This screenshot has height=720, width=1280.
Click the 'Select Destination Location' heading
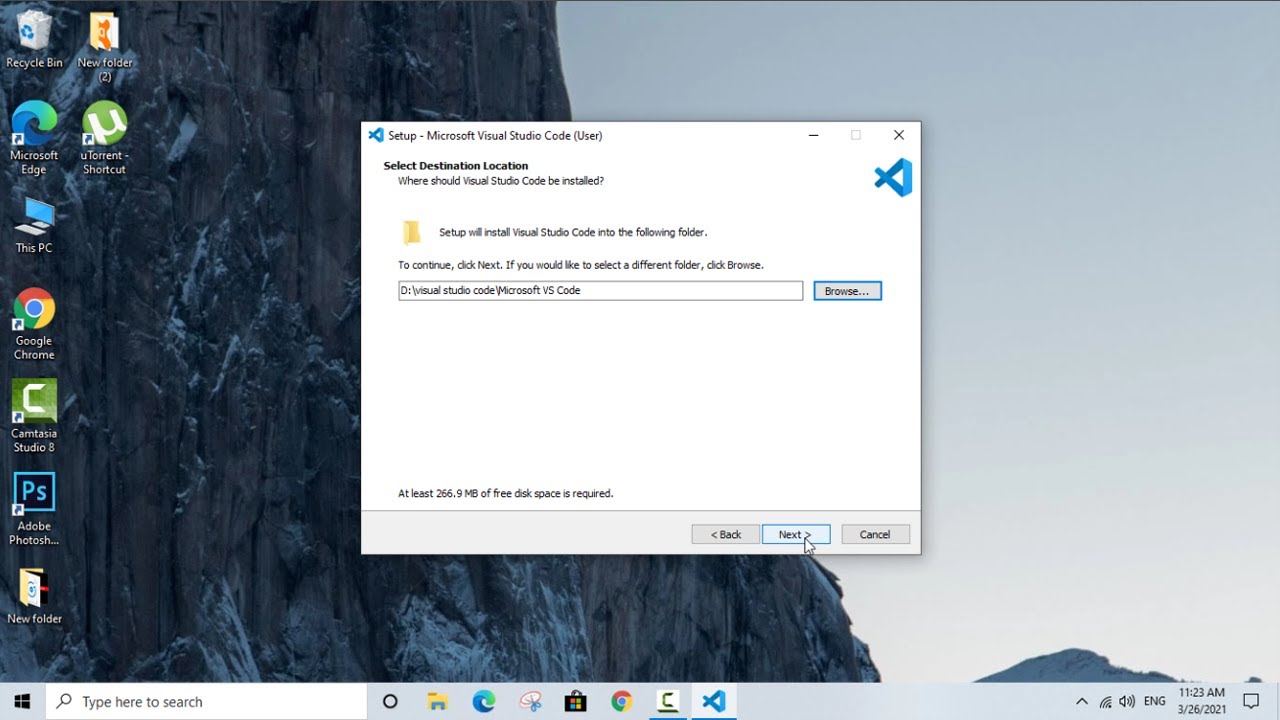[x=456, y=166]
